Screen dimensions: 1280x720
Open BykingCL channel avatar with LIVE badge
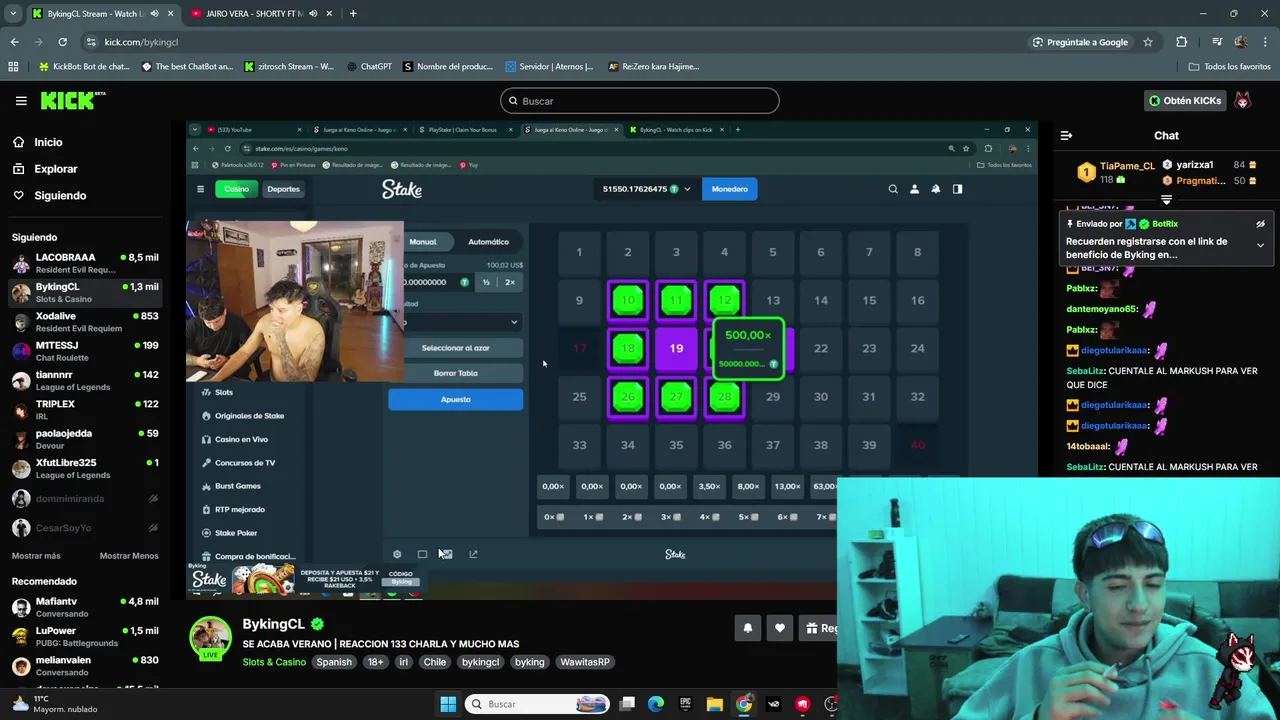coord(211,639)
